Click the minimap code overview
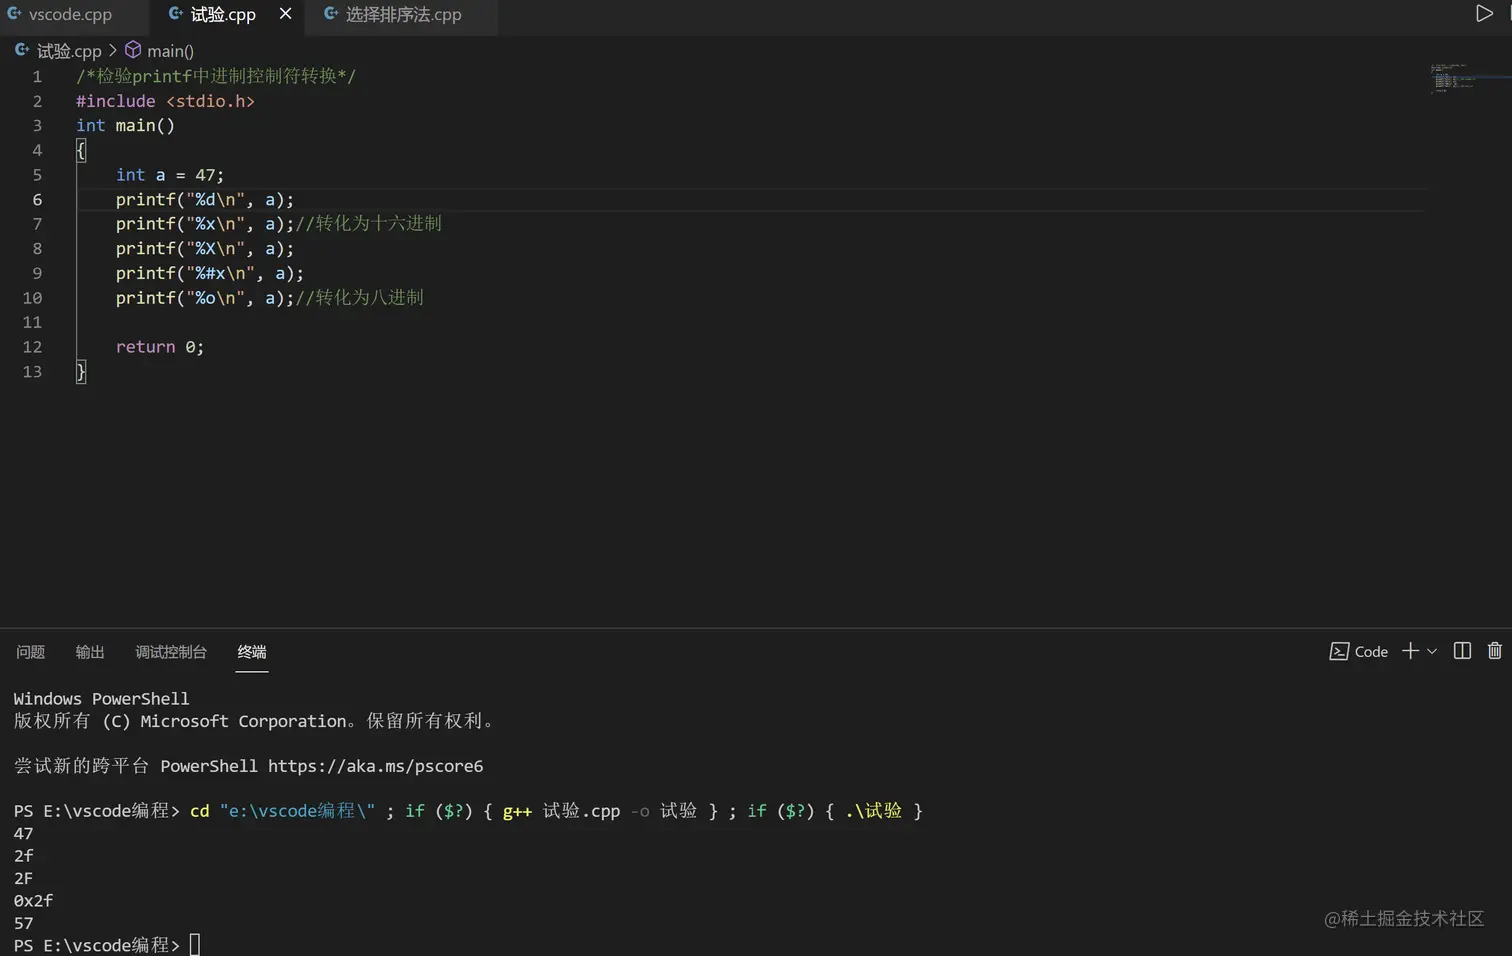Viewport: 1512px width, 956px height. (1452, 78)
